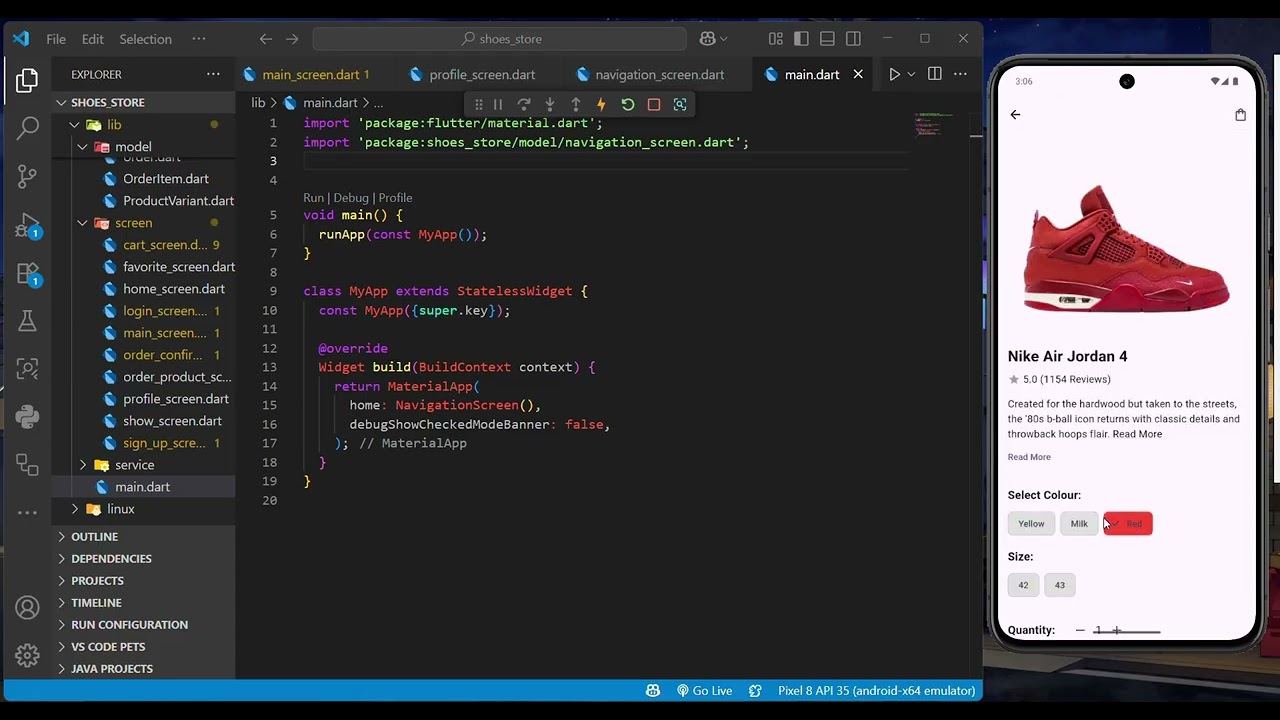Trigger Flutter hot reload lightning icon
Viewport: 1280px width, 720px height.
[x=601, y=104]
